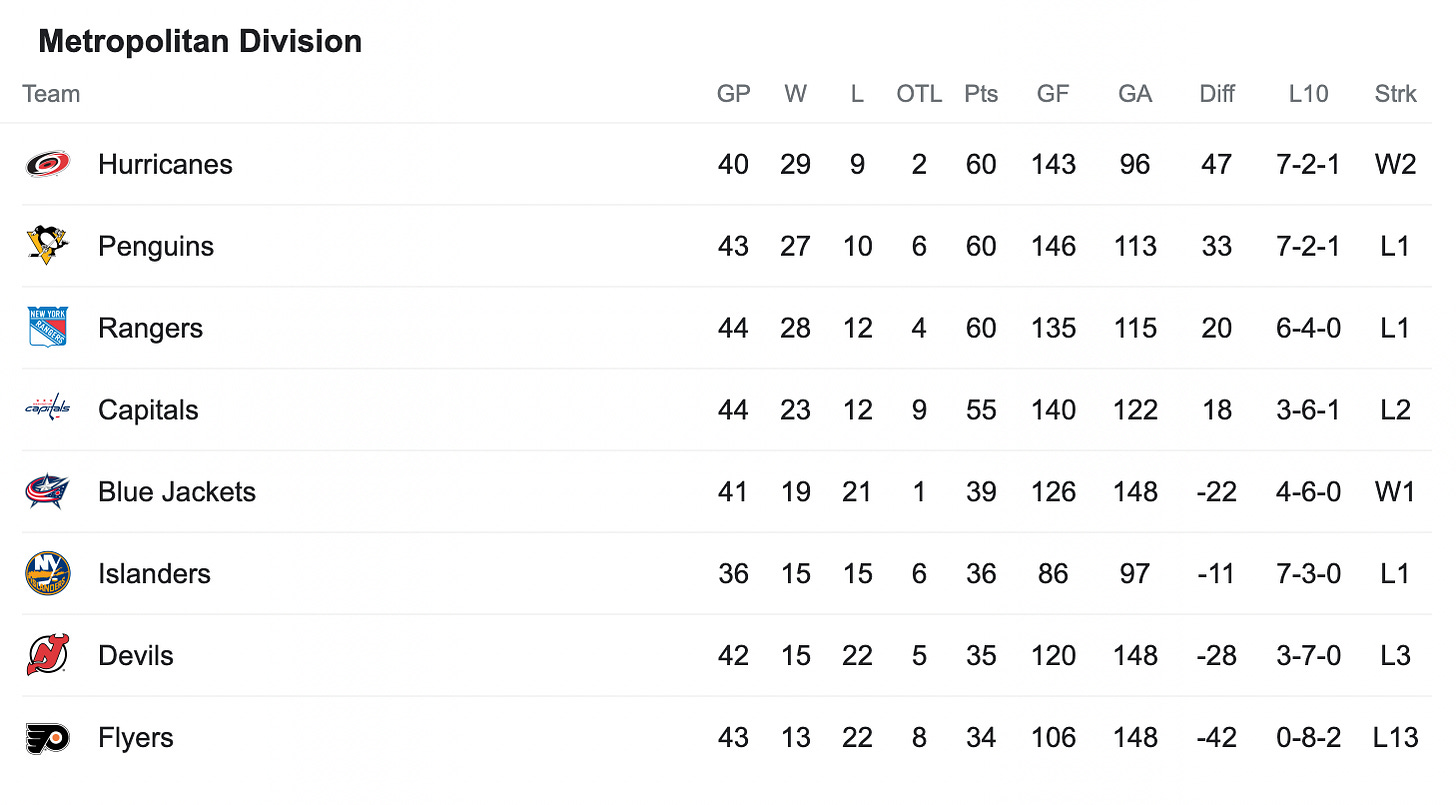Click the Flyers L13 streak value

tap(1395, 738)
